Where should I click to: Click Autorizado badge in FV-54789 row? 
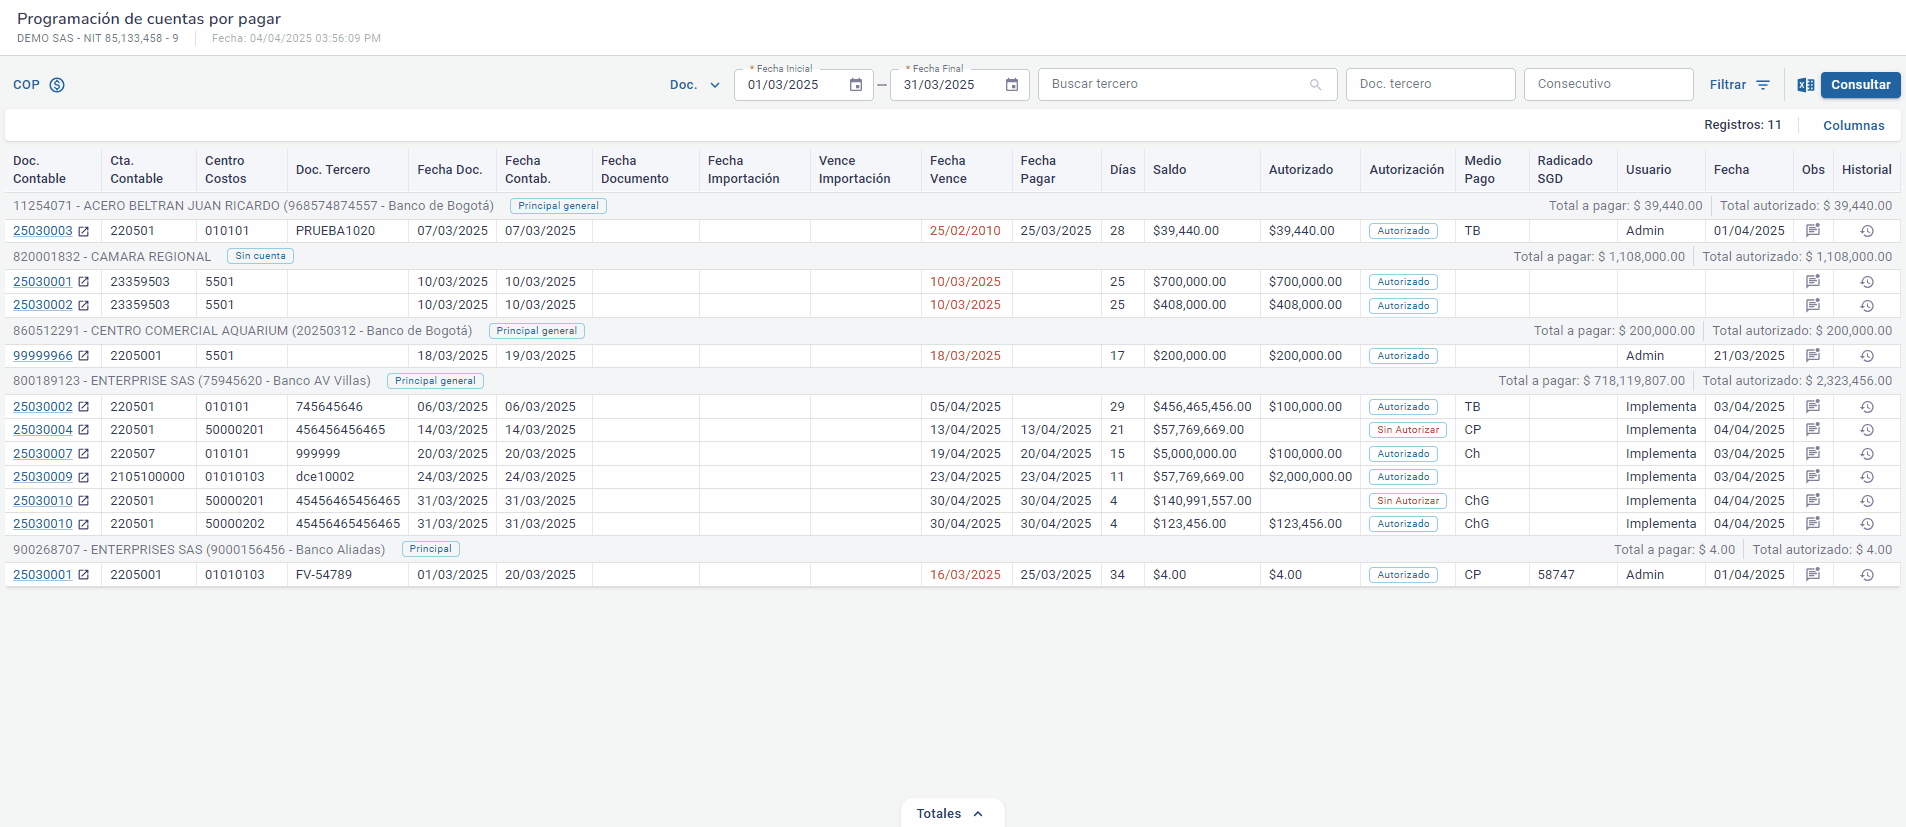(x=1403, y=575)
